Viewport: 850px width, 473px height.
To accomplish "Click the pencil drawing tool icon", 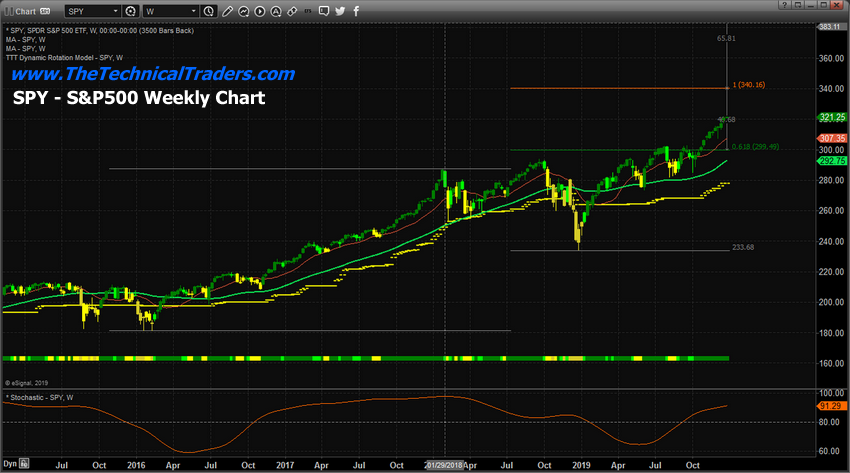I will (x=228, y=11).
